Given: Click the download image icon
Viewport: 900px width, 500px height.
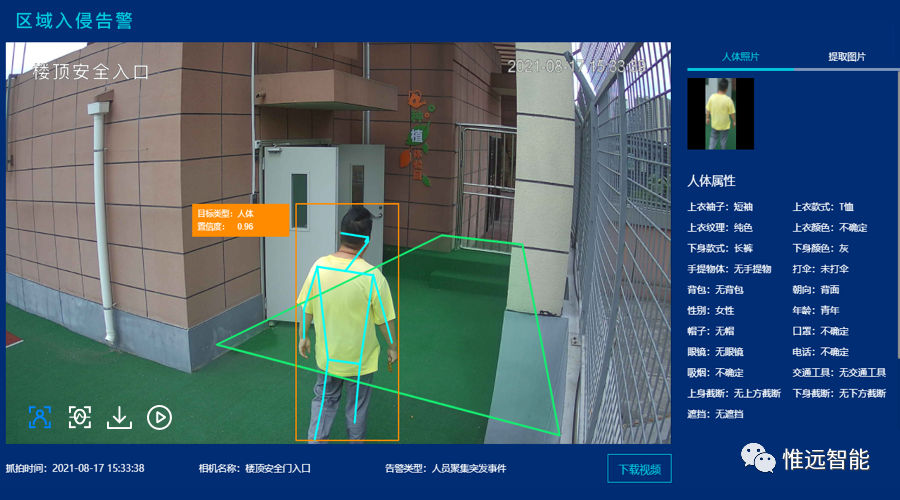Looking at the screenshot, I should [x=119, y=417].
